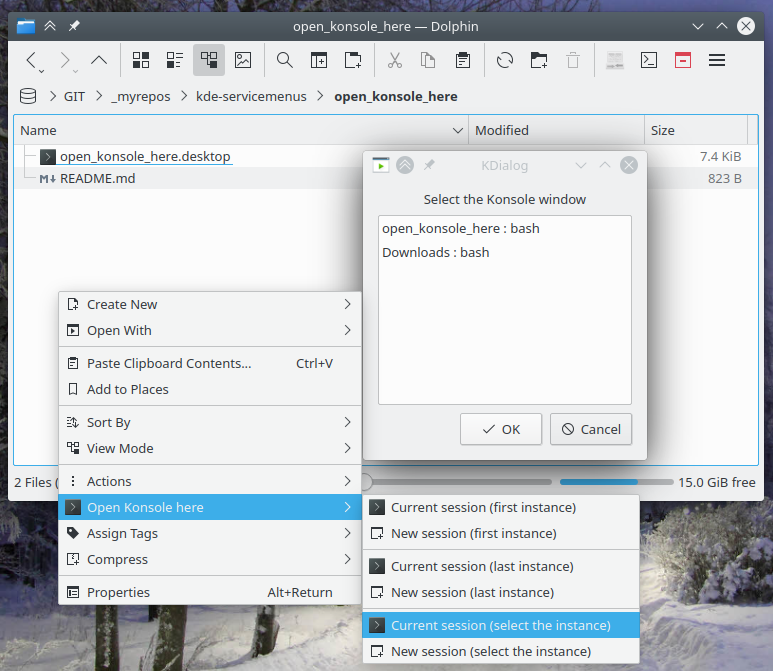Viewport: 773px width, 671px height.
Task: Expand the Create New submenu
Action: (x=210, y=305)
